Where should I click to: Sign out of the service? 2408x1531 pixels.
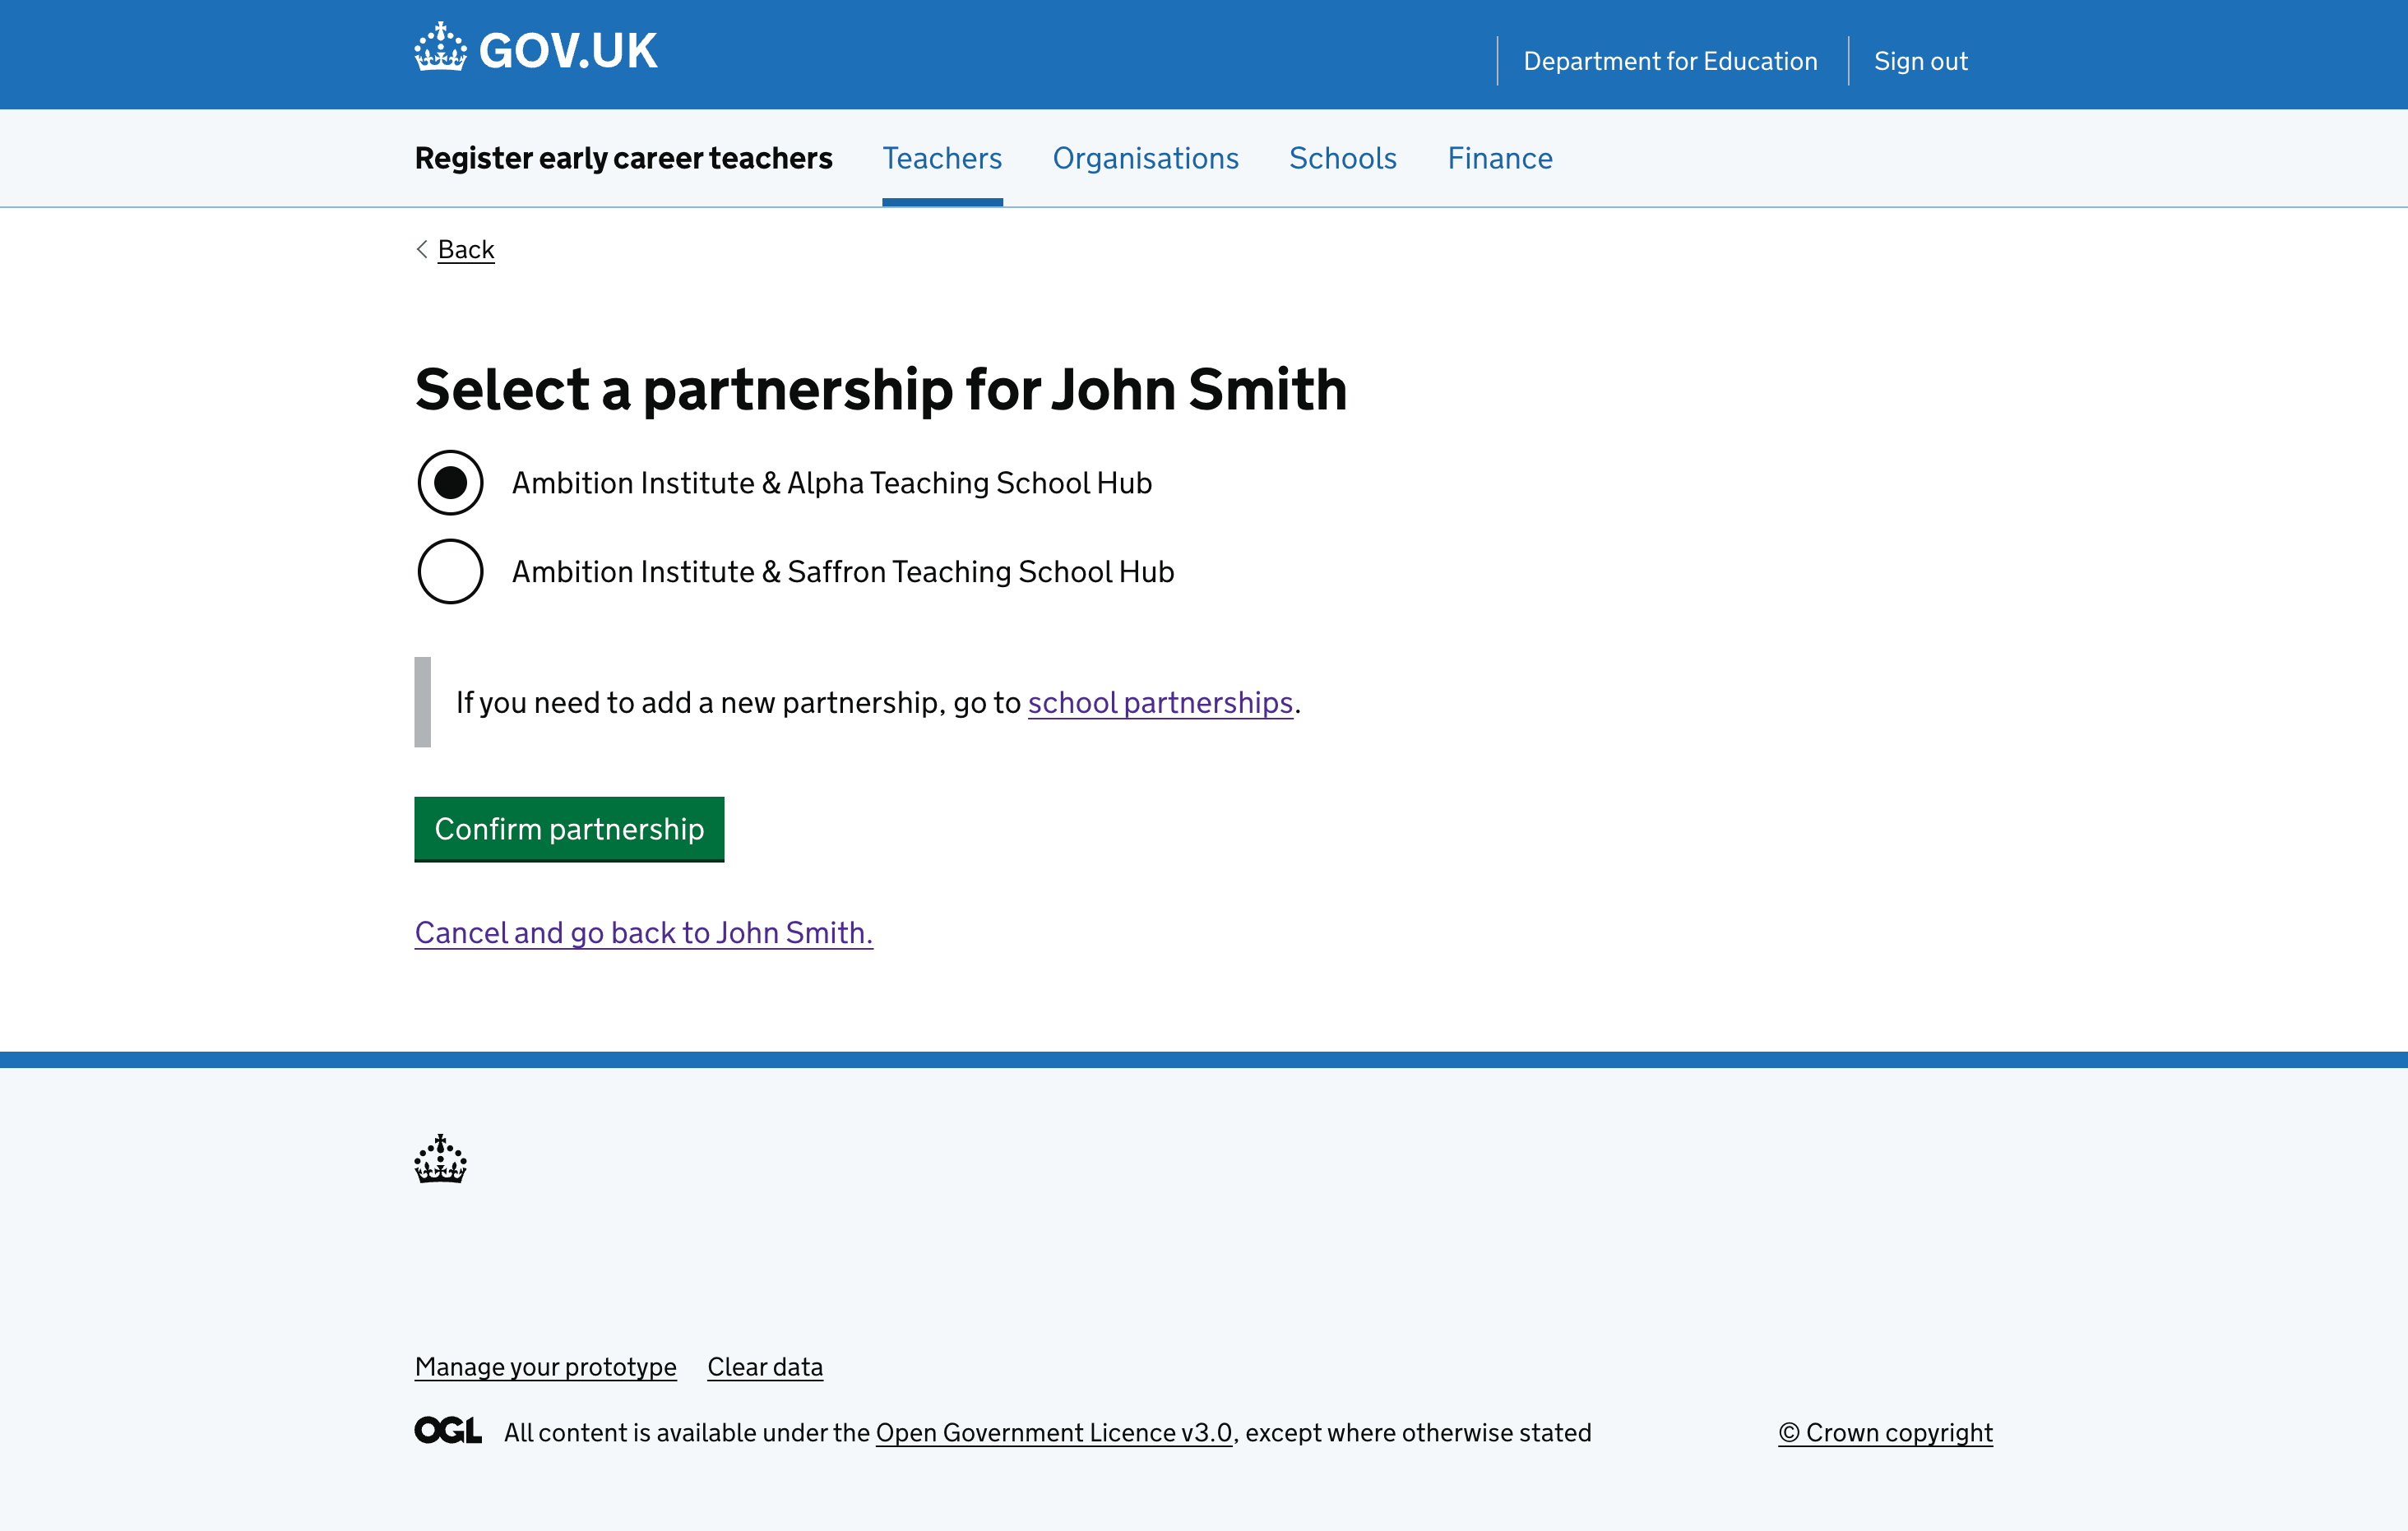1920,61
